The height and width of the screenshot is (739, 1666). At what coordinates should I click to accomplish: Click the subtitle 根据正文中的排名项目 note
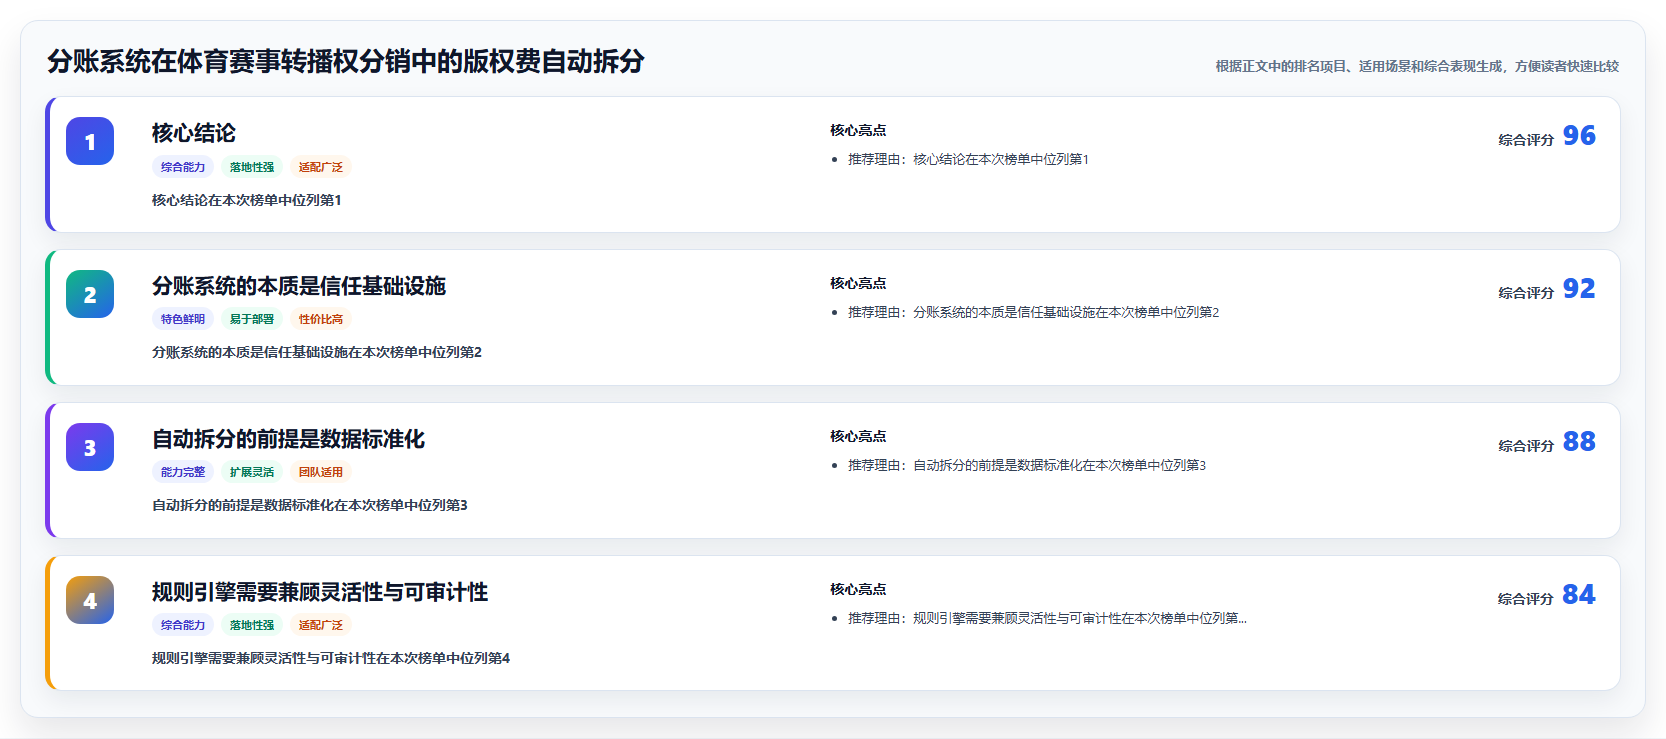click(x=1417, y=66)
